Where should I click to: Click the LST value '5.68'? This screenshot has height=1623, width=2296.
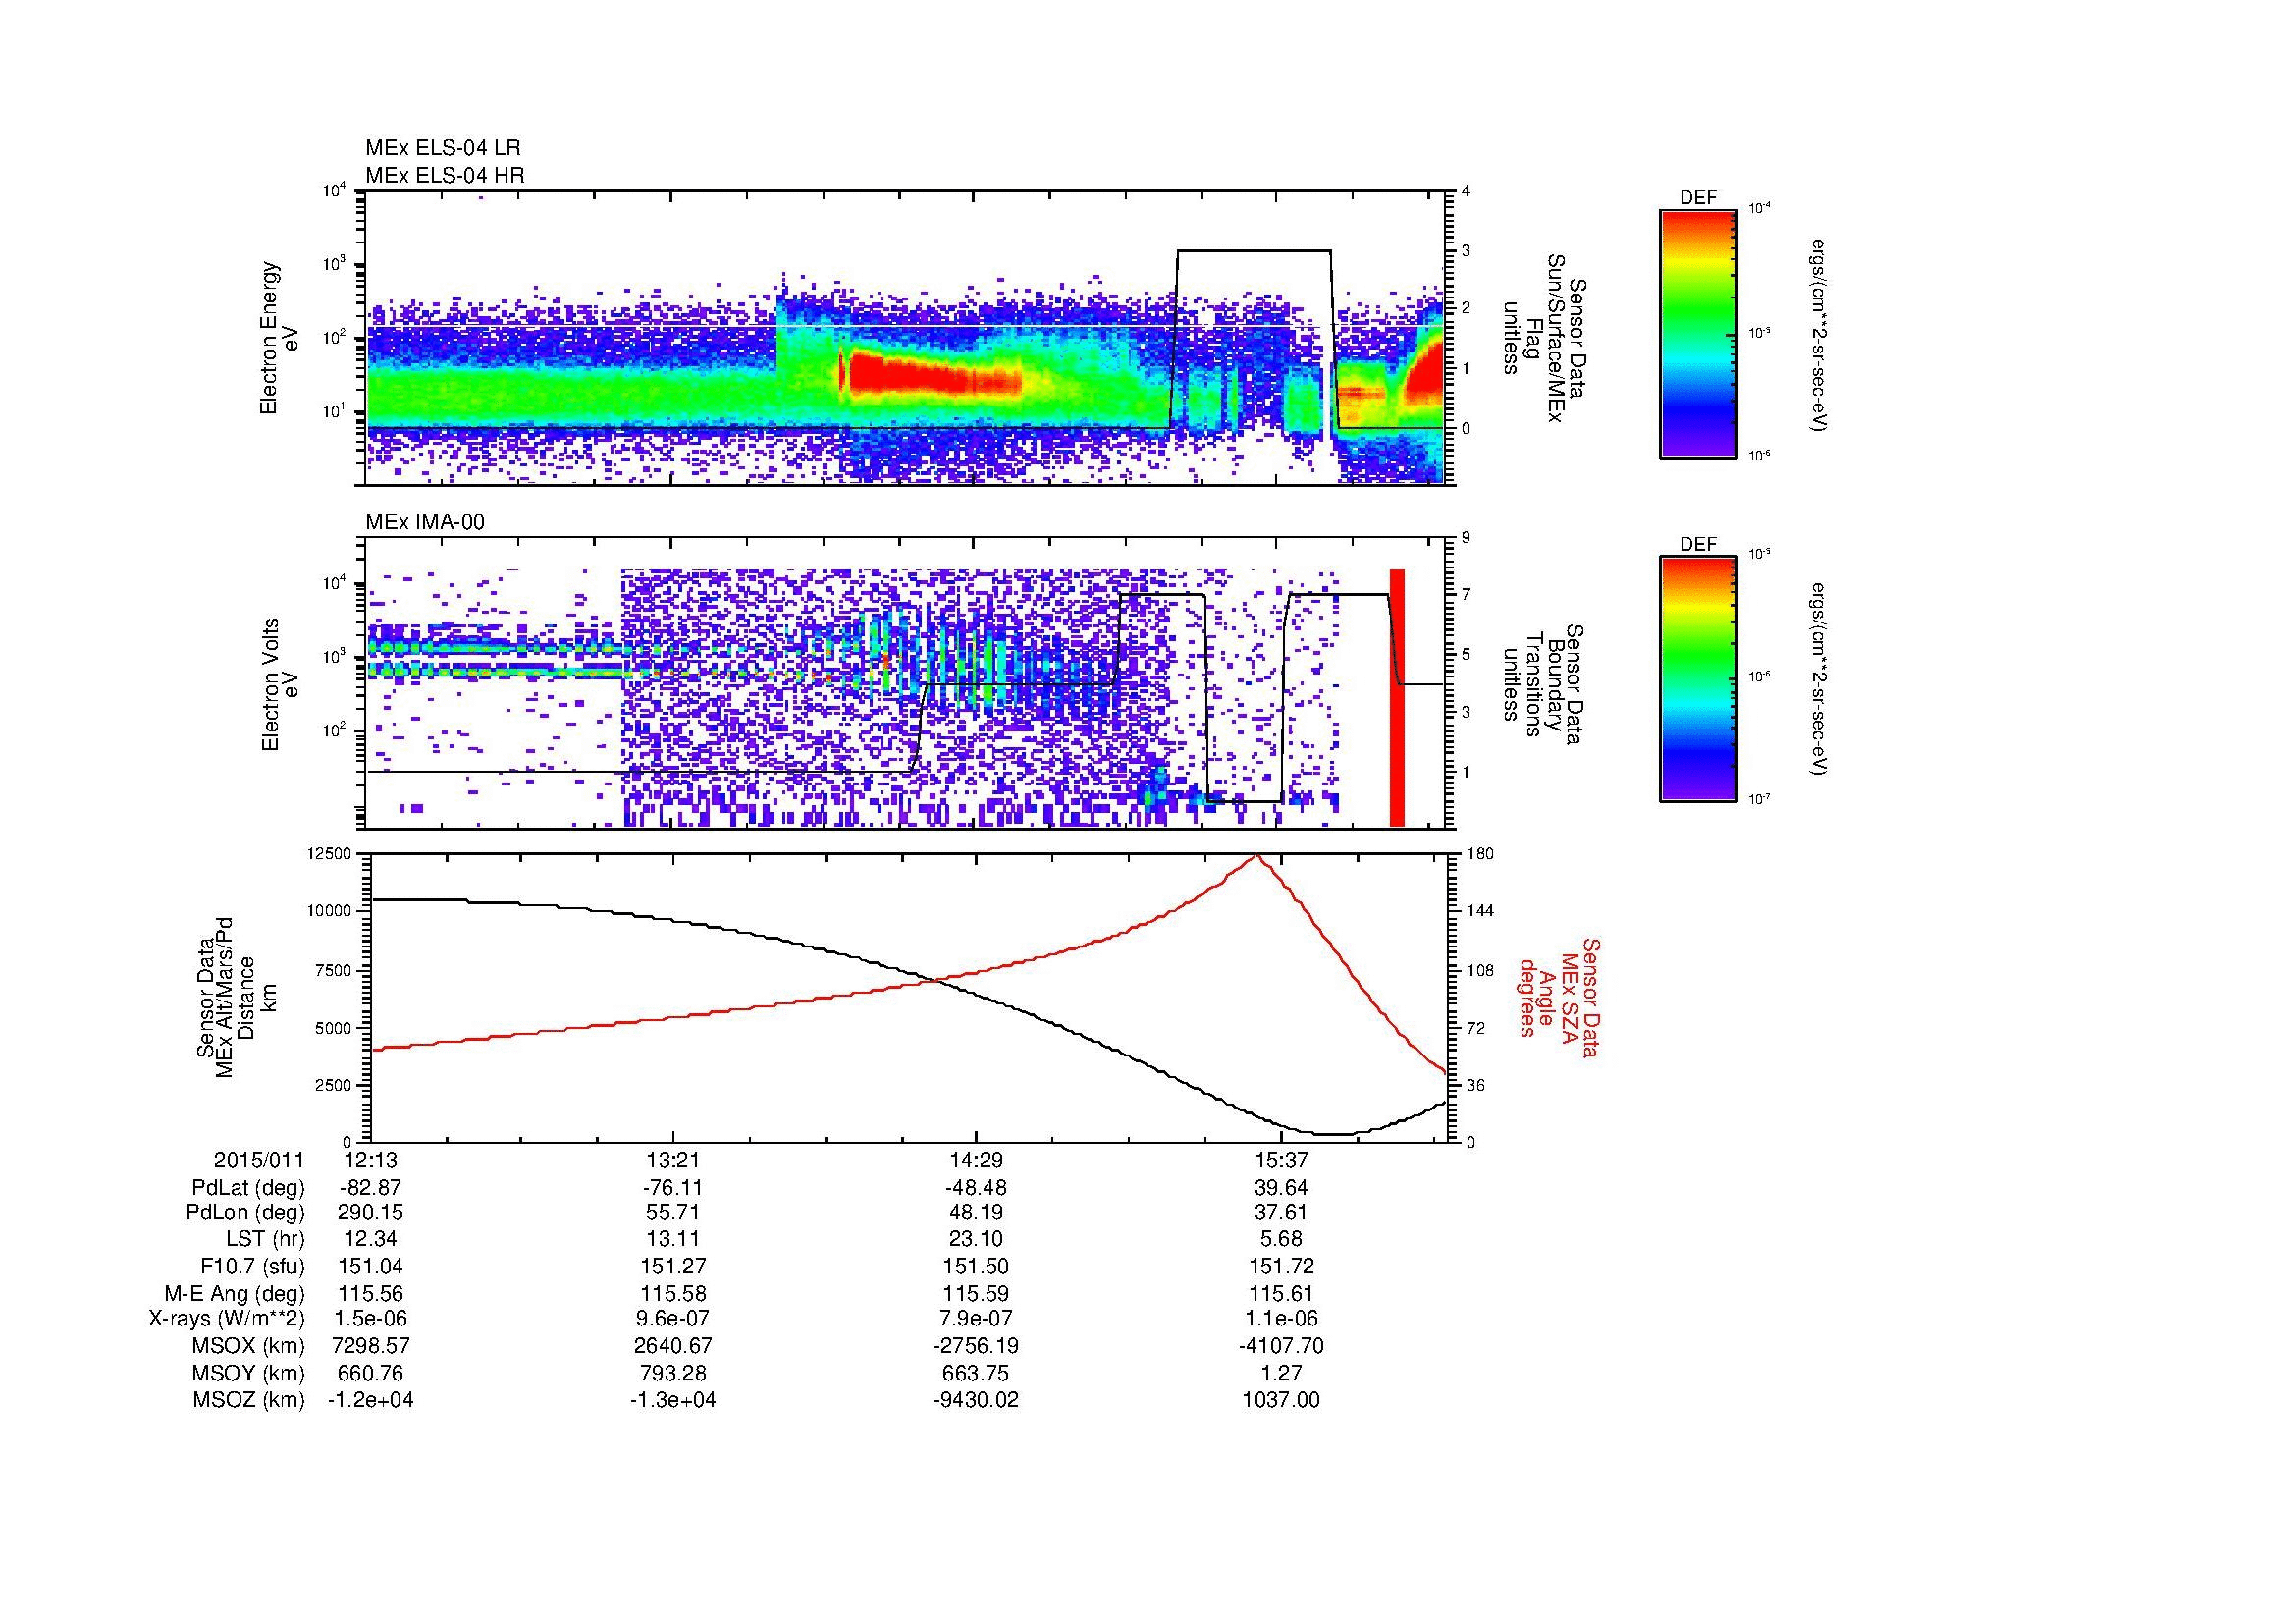point(1281,1239)
